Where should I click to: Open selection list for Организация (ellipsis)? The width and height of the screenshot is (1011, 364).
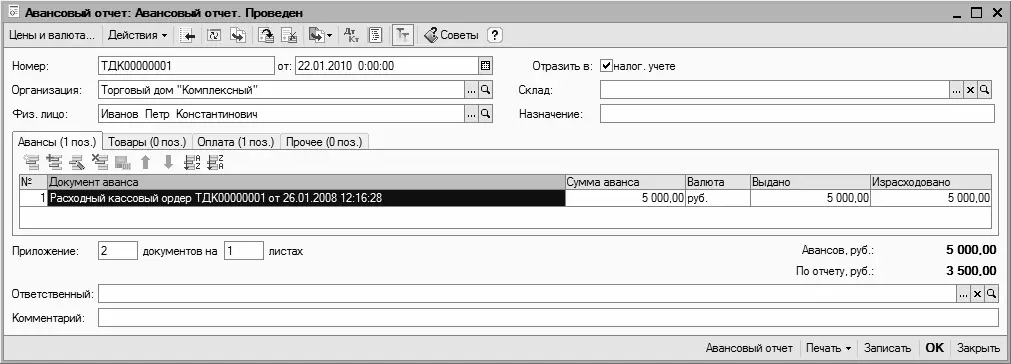coord(472,90)
